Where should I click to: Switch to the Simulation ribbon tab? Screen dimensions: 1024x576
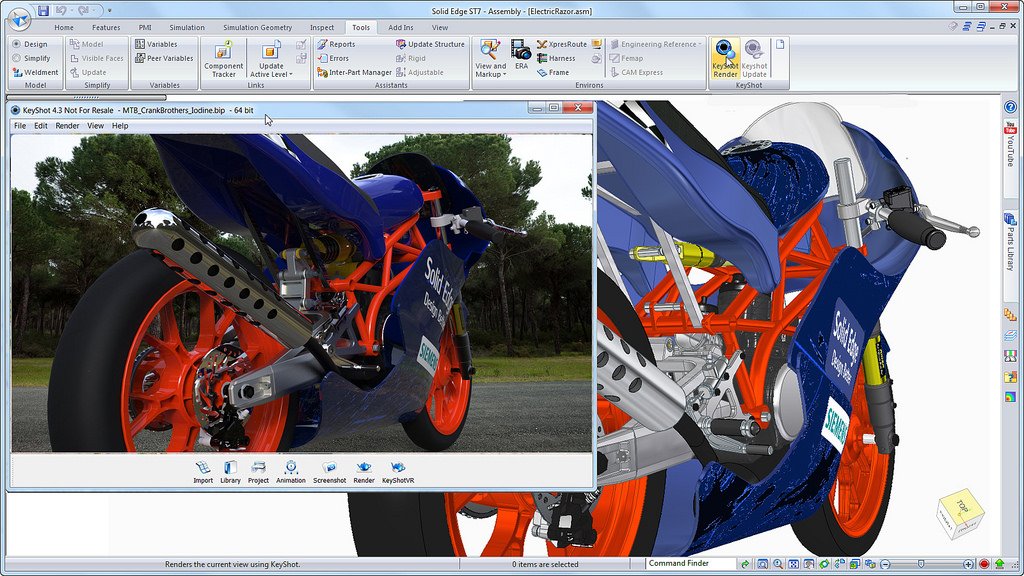187,27
